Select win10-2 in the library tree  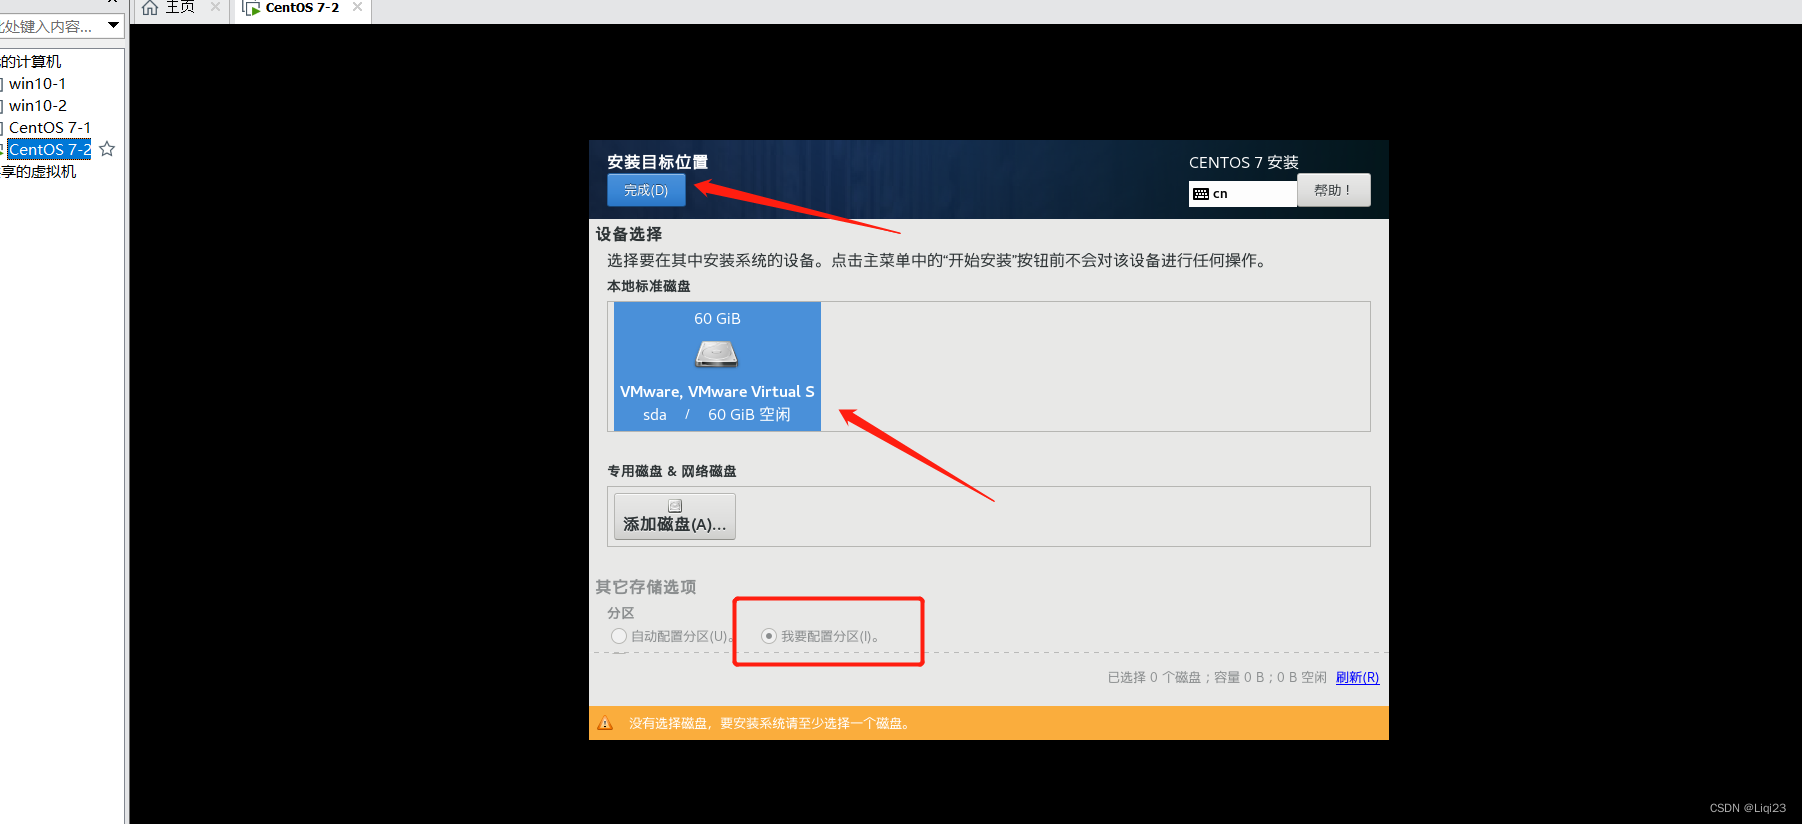pyautogui.click(x=38, y=106)
